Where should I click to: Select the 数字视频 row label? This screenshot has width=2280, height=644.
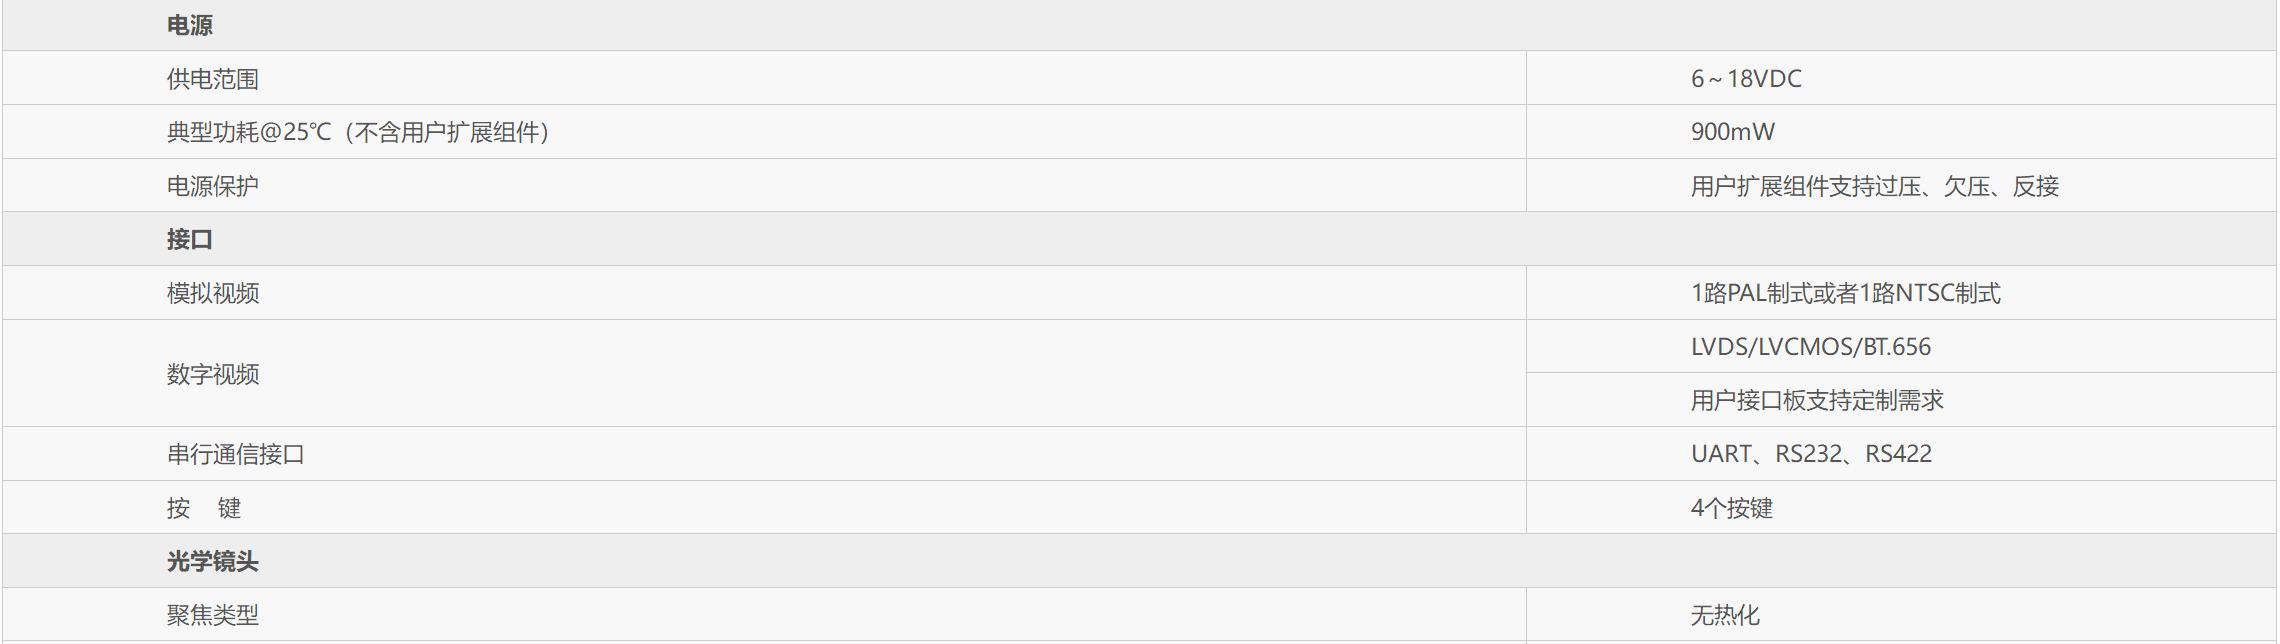coord(212,374)
